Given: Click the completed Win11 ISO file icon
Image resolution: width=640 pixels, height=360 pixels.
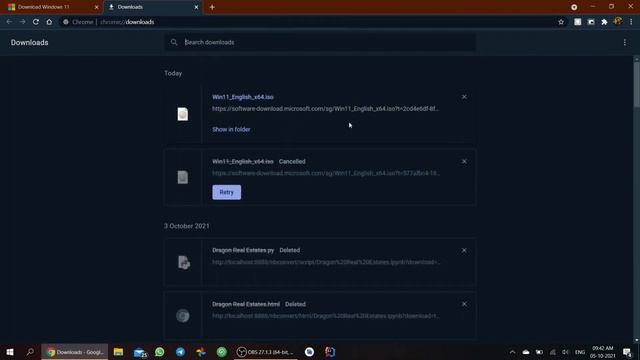Looking at the screenshot, I should [x=183, y=114].
